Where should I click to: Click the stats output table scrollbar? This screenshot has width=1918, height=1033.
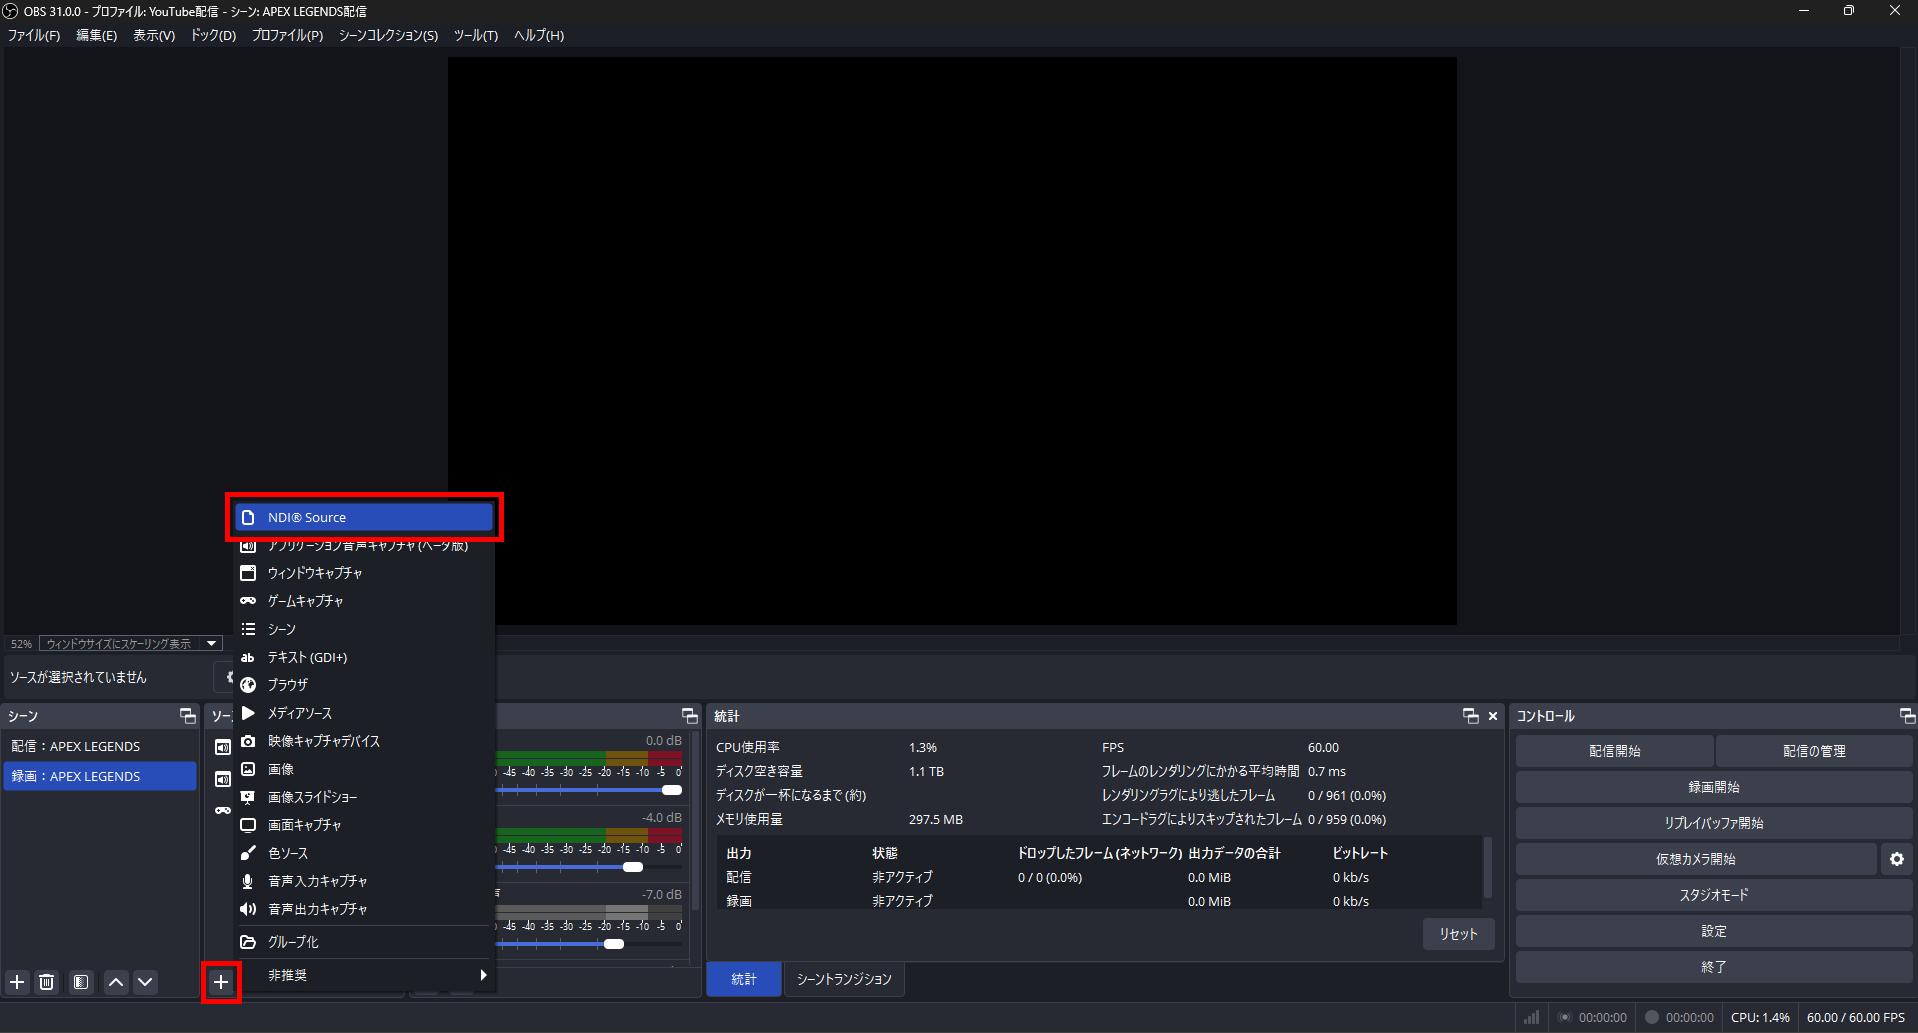point(1487,867)
